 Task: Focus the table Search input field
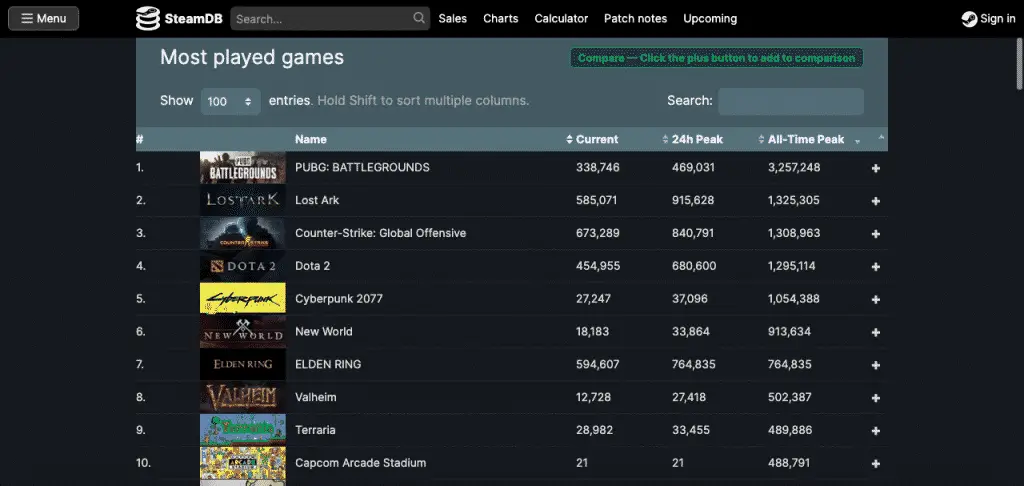pos(791,101)
